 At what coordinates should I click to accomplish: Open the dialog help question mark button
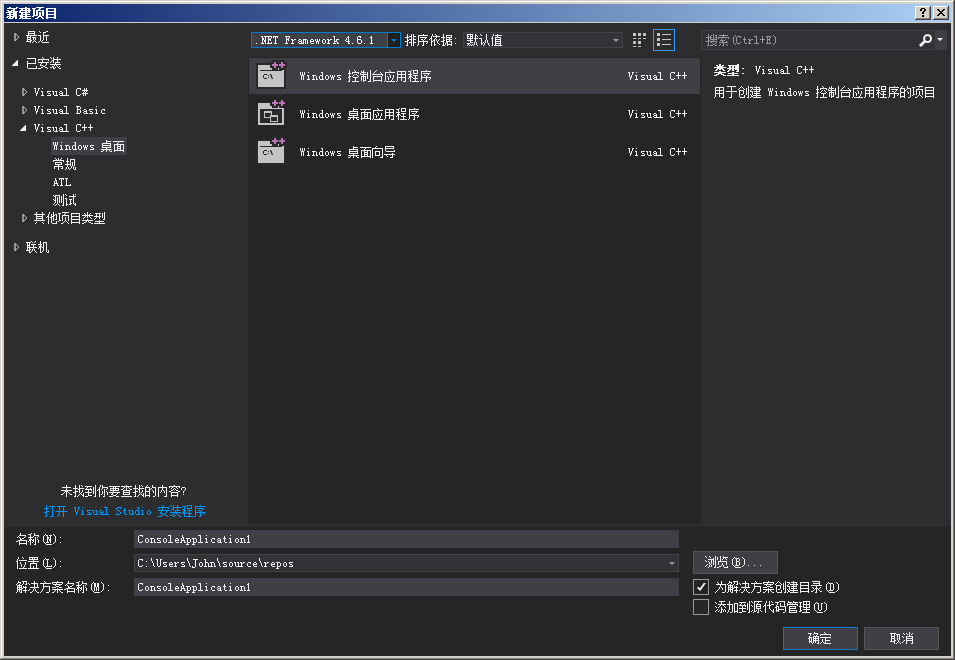(x=923, y=12)
